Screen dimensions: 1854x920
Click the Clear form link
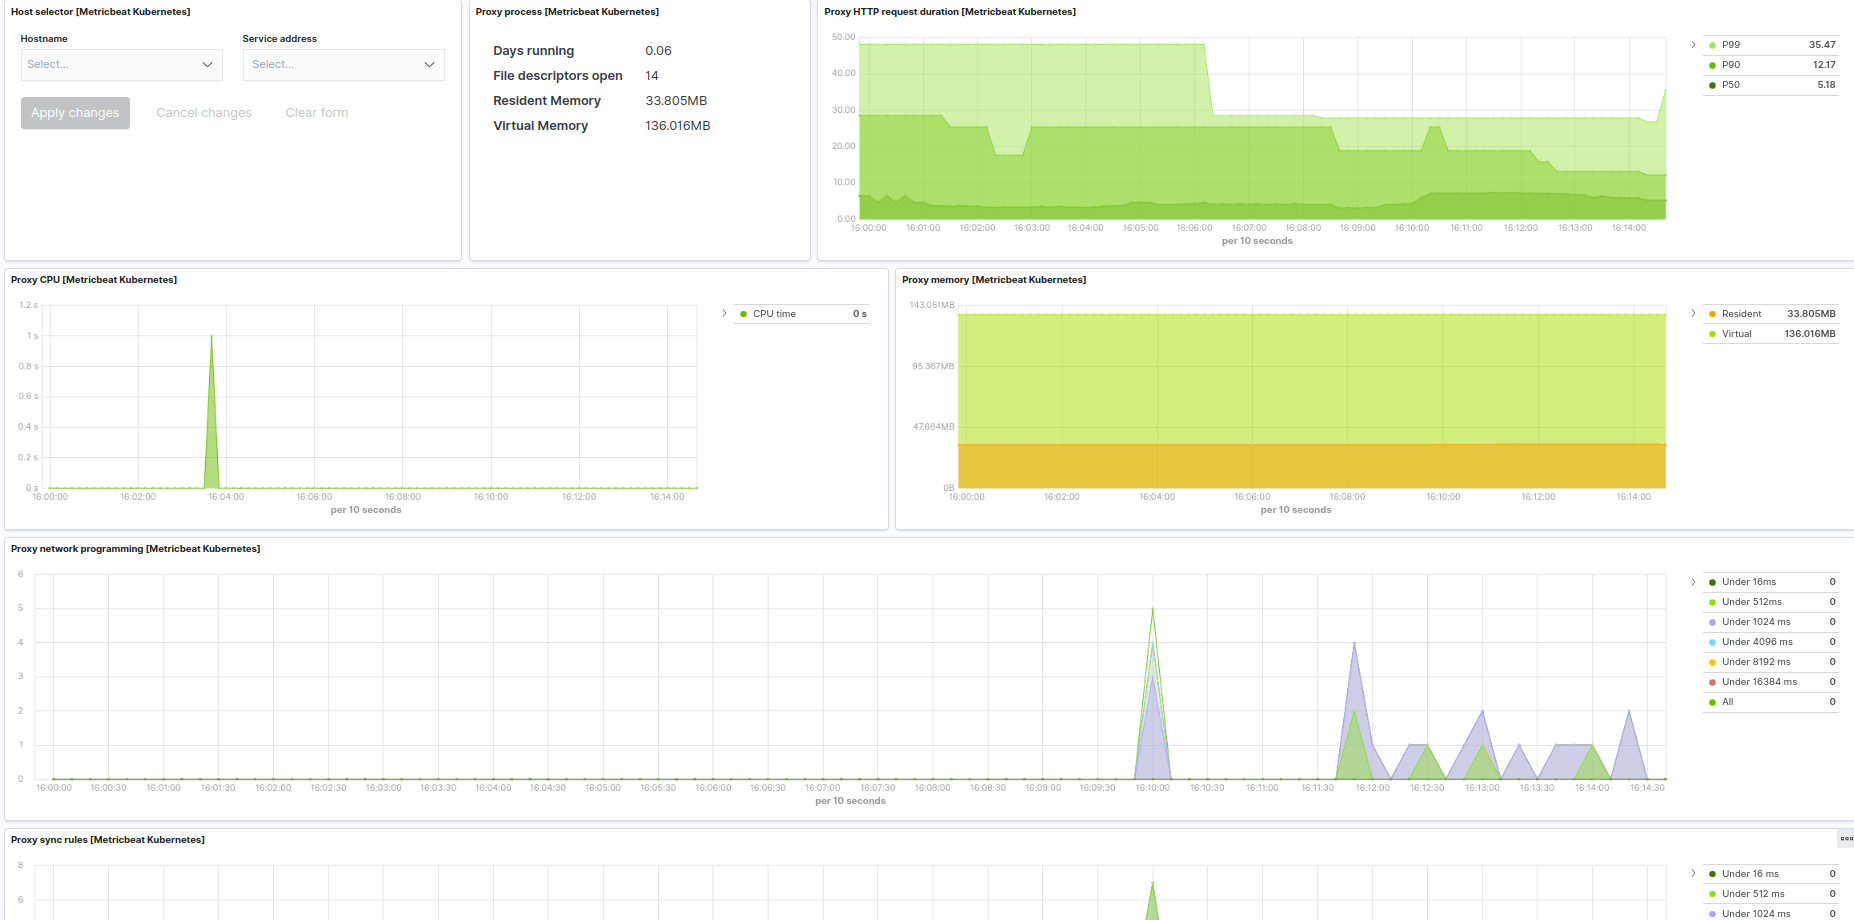[316, 112]
